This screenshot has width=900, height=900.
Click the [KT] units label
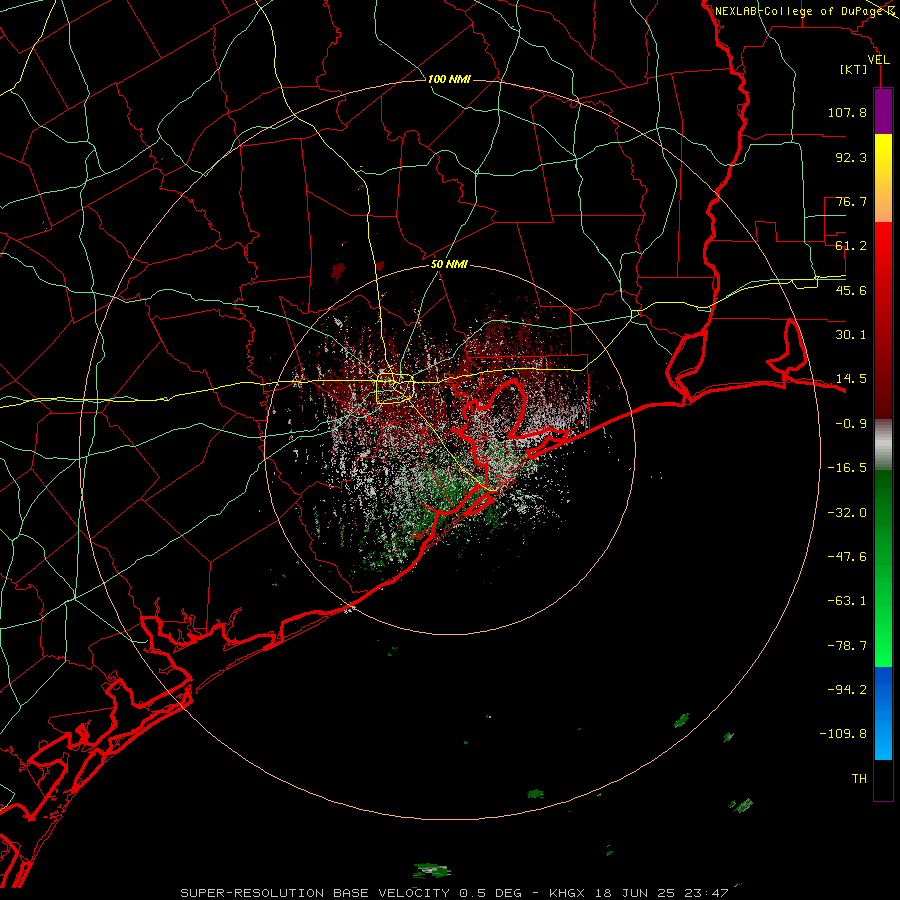pos(854,69)
